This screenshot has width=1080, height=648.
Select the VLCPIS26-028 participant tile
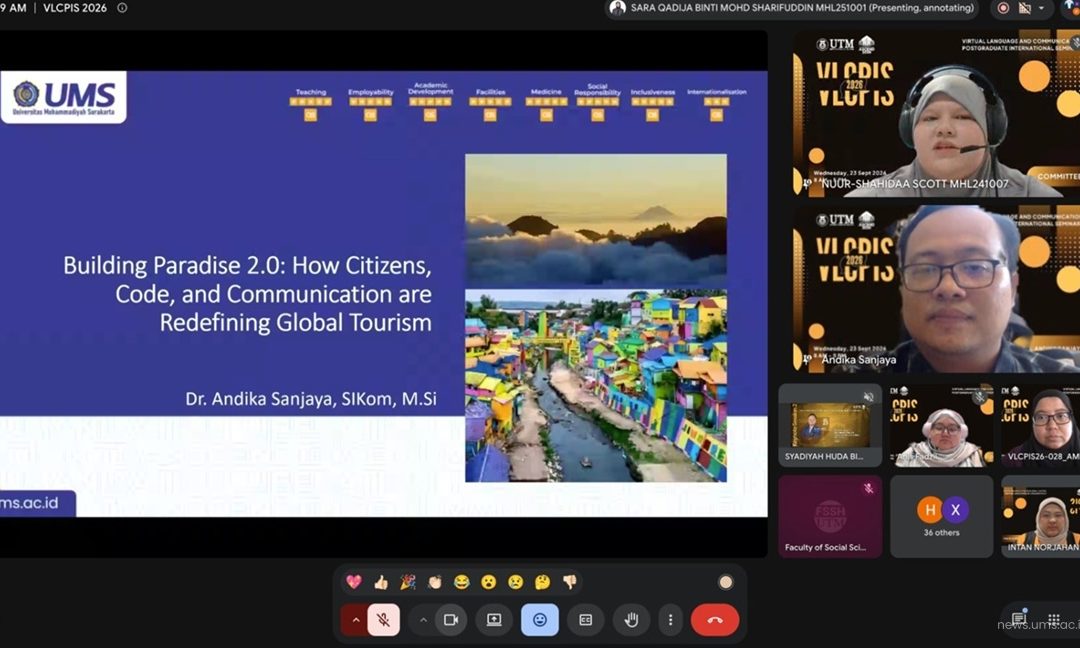[1041, 425]
